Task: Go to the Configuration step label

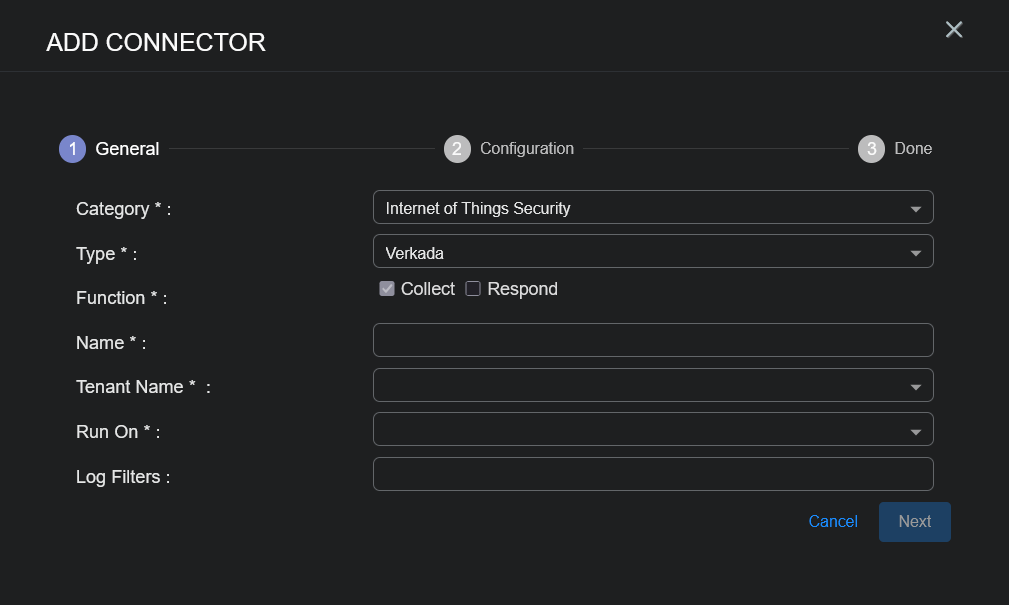Action: [527, 149]
